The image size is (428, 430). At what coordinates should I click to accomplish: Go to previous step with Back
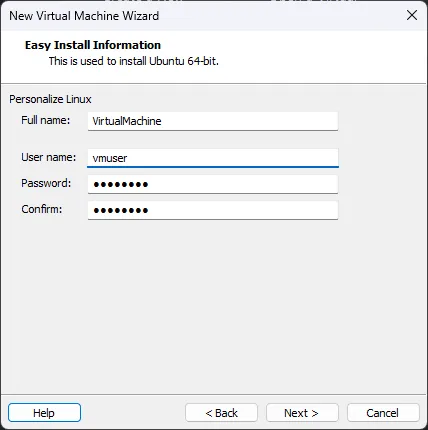tap(221, 413)
